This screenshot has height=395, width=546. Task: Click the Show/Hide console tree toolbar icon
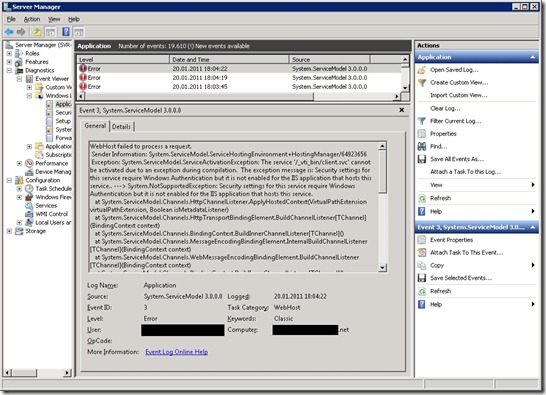pos(50,32)
